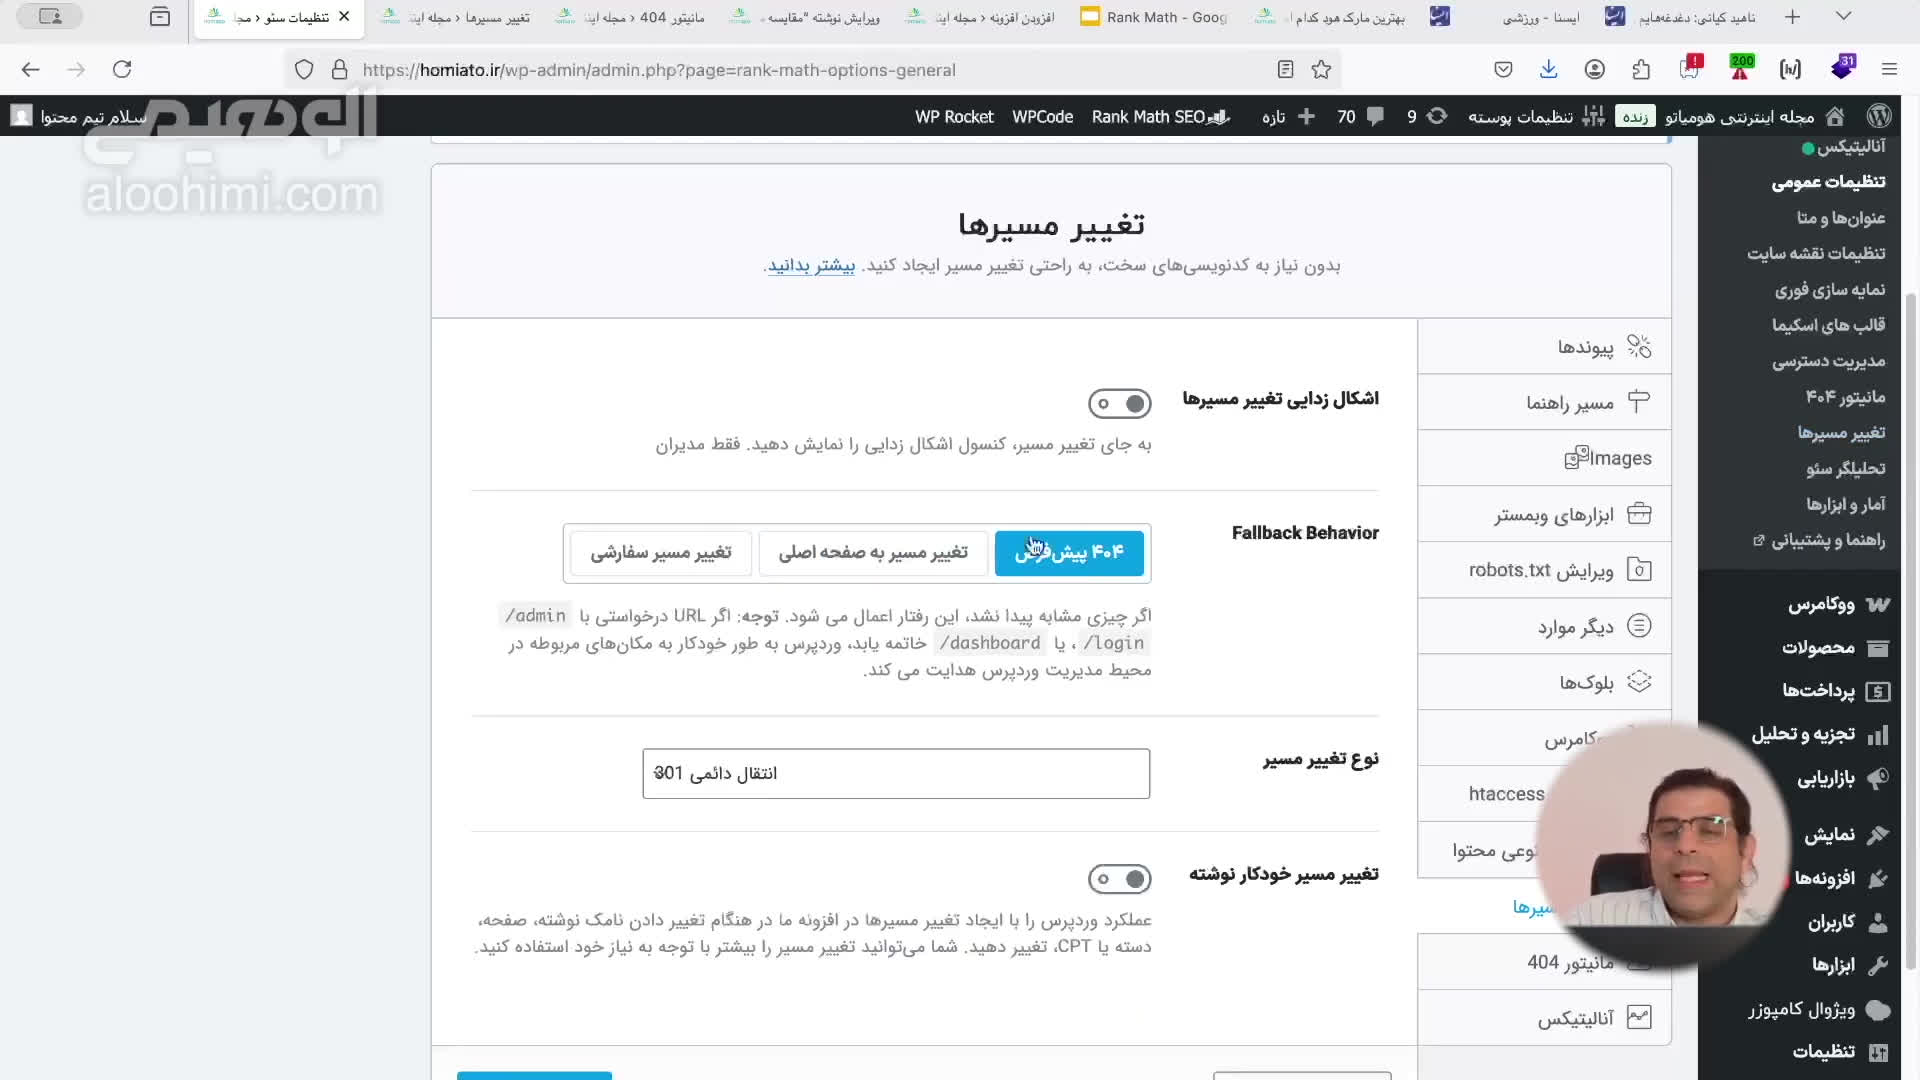Open the redirection type 301 dropdown
The image size is (1920, 1080).
coord(896,774)
